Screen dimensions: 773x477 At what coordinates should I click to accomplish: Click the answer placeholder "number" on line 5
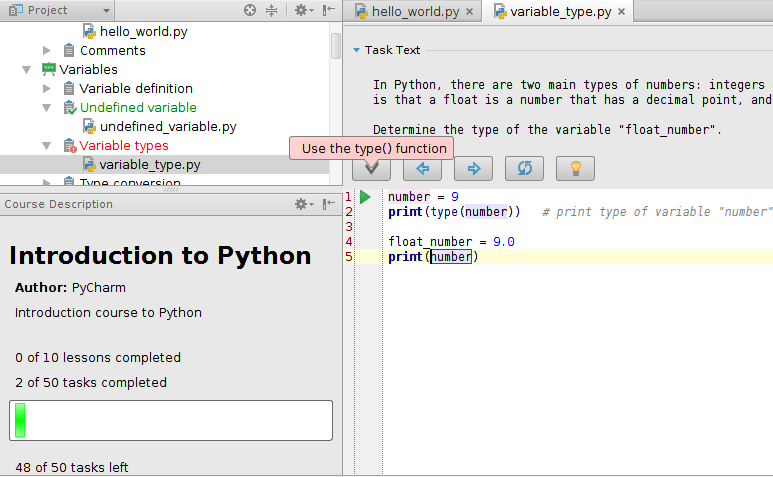[452, 257]
